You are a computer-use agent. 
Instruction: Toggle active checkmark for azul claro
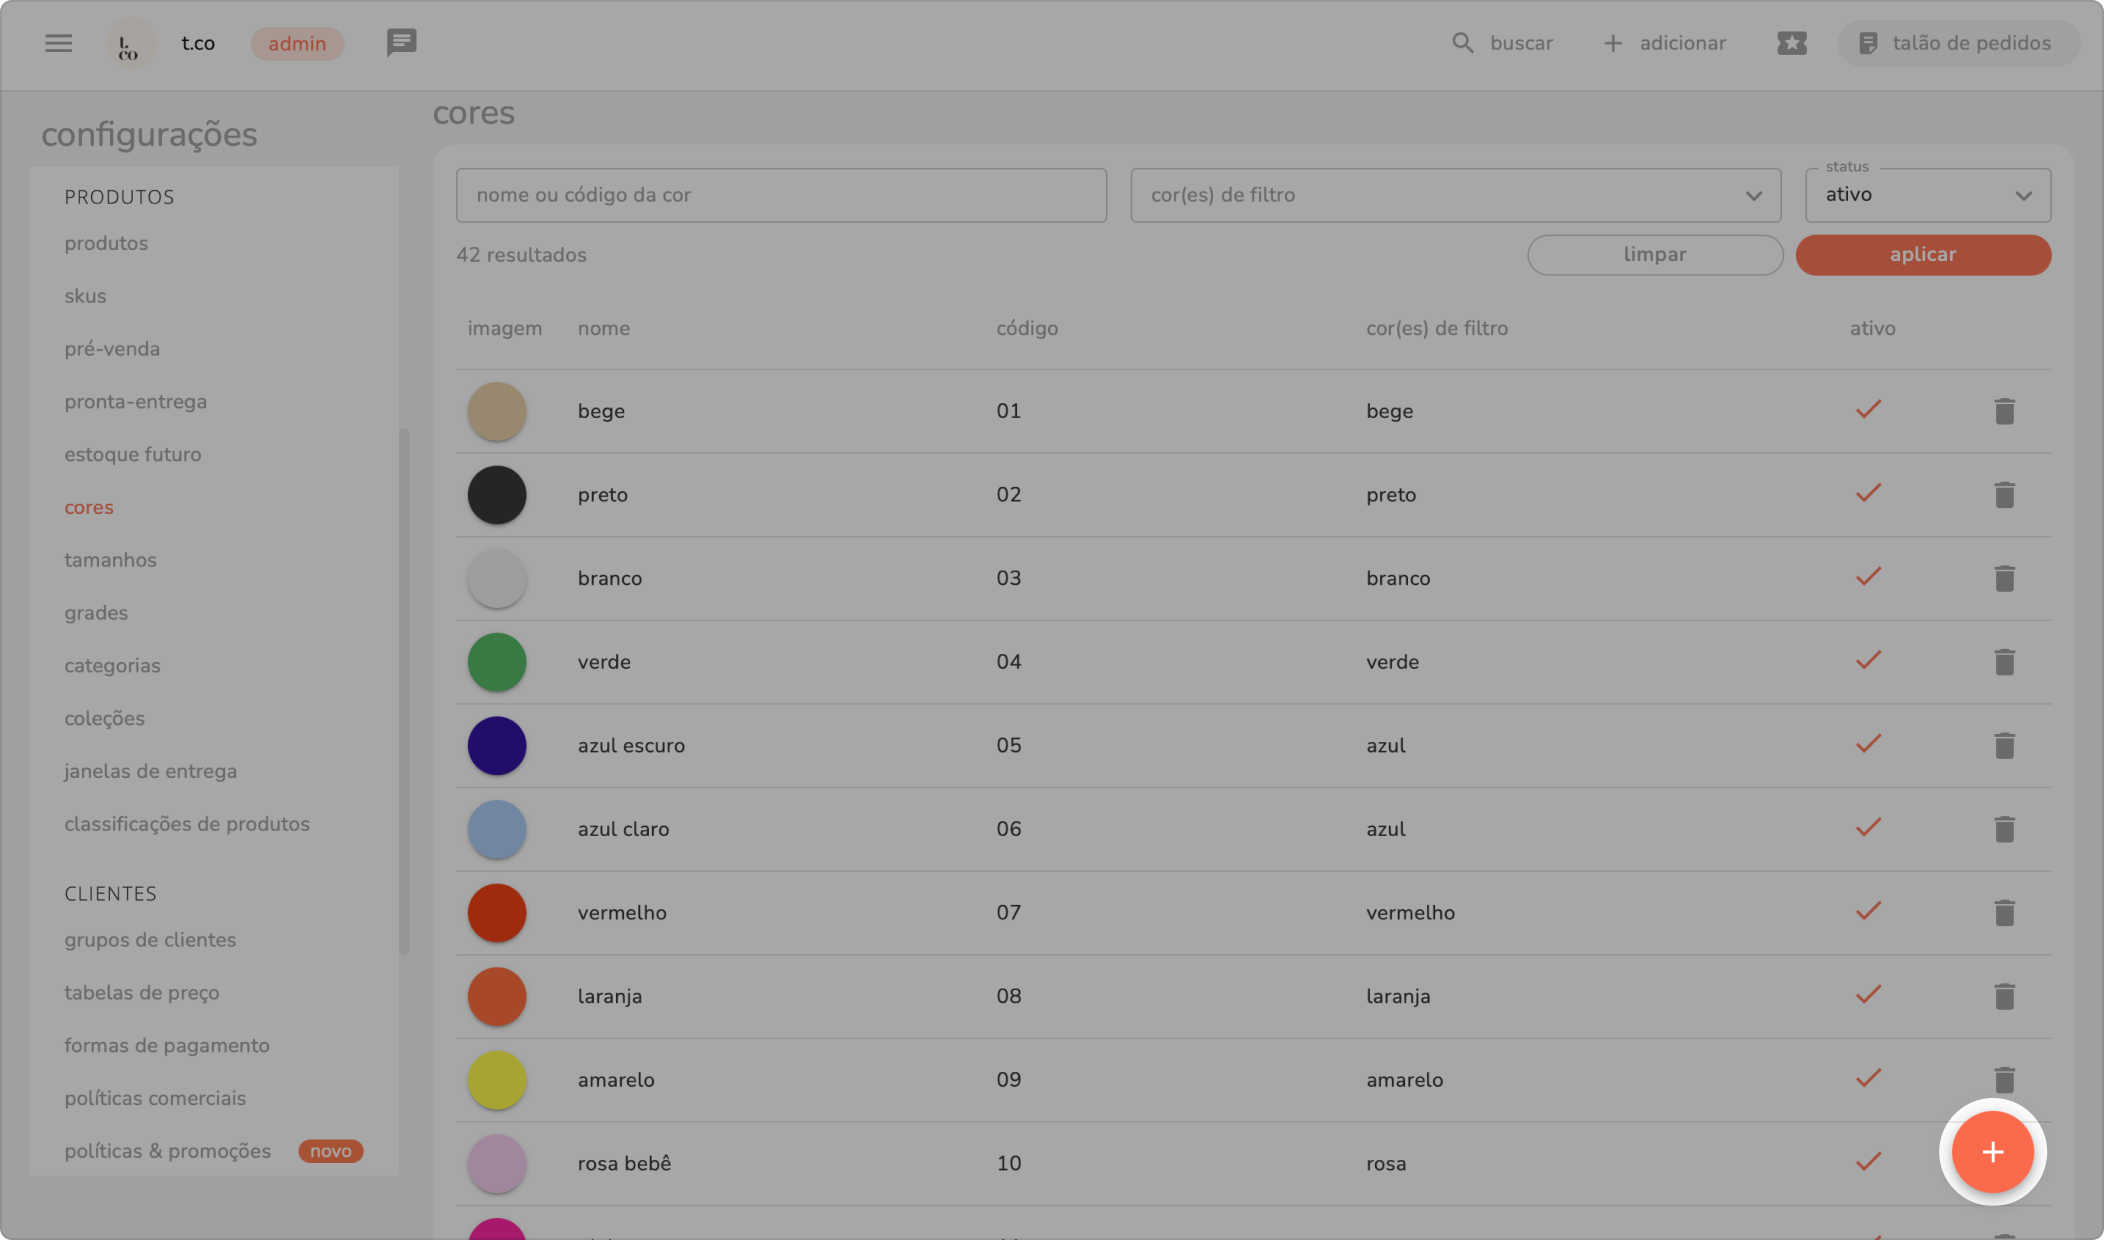coord(1868,828)
